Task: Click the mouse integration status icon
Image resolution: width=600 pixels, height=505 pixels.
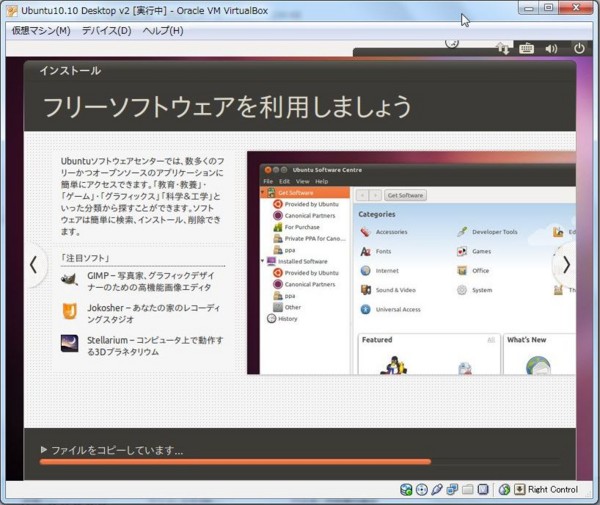Action: [x=504, y=489]
